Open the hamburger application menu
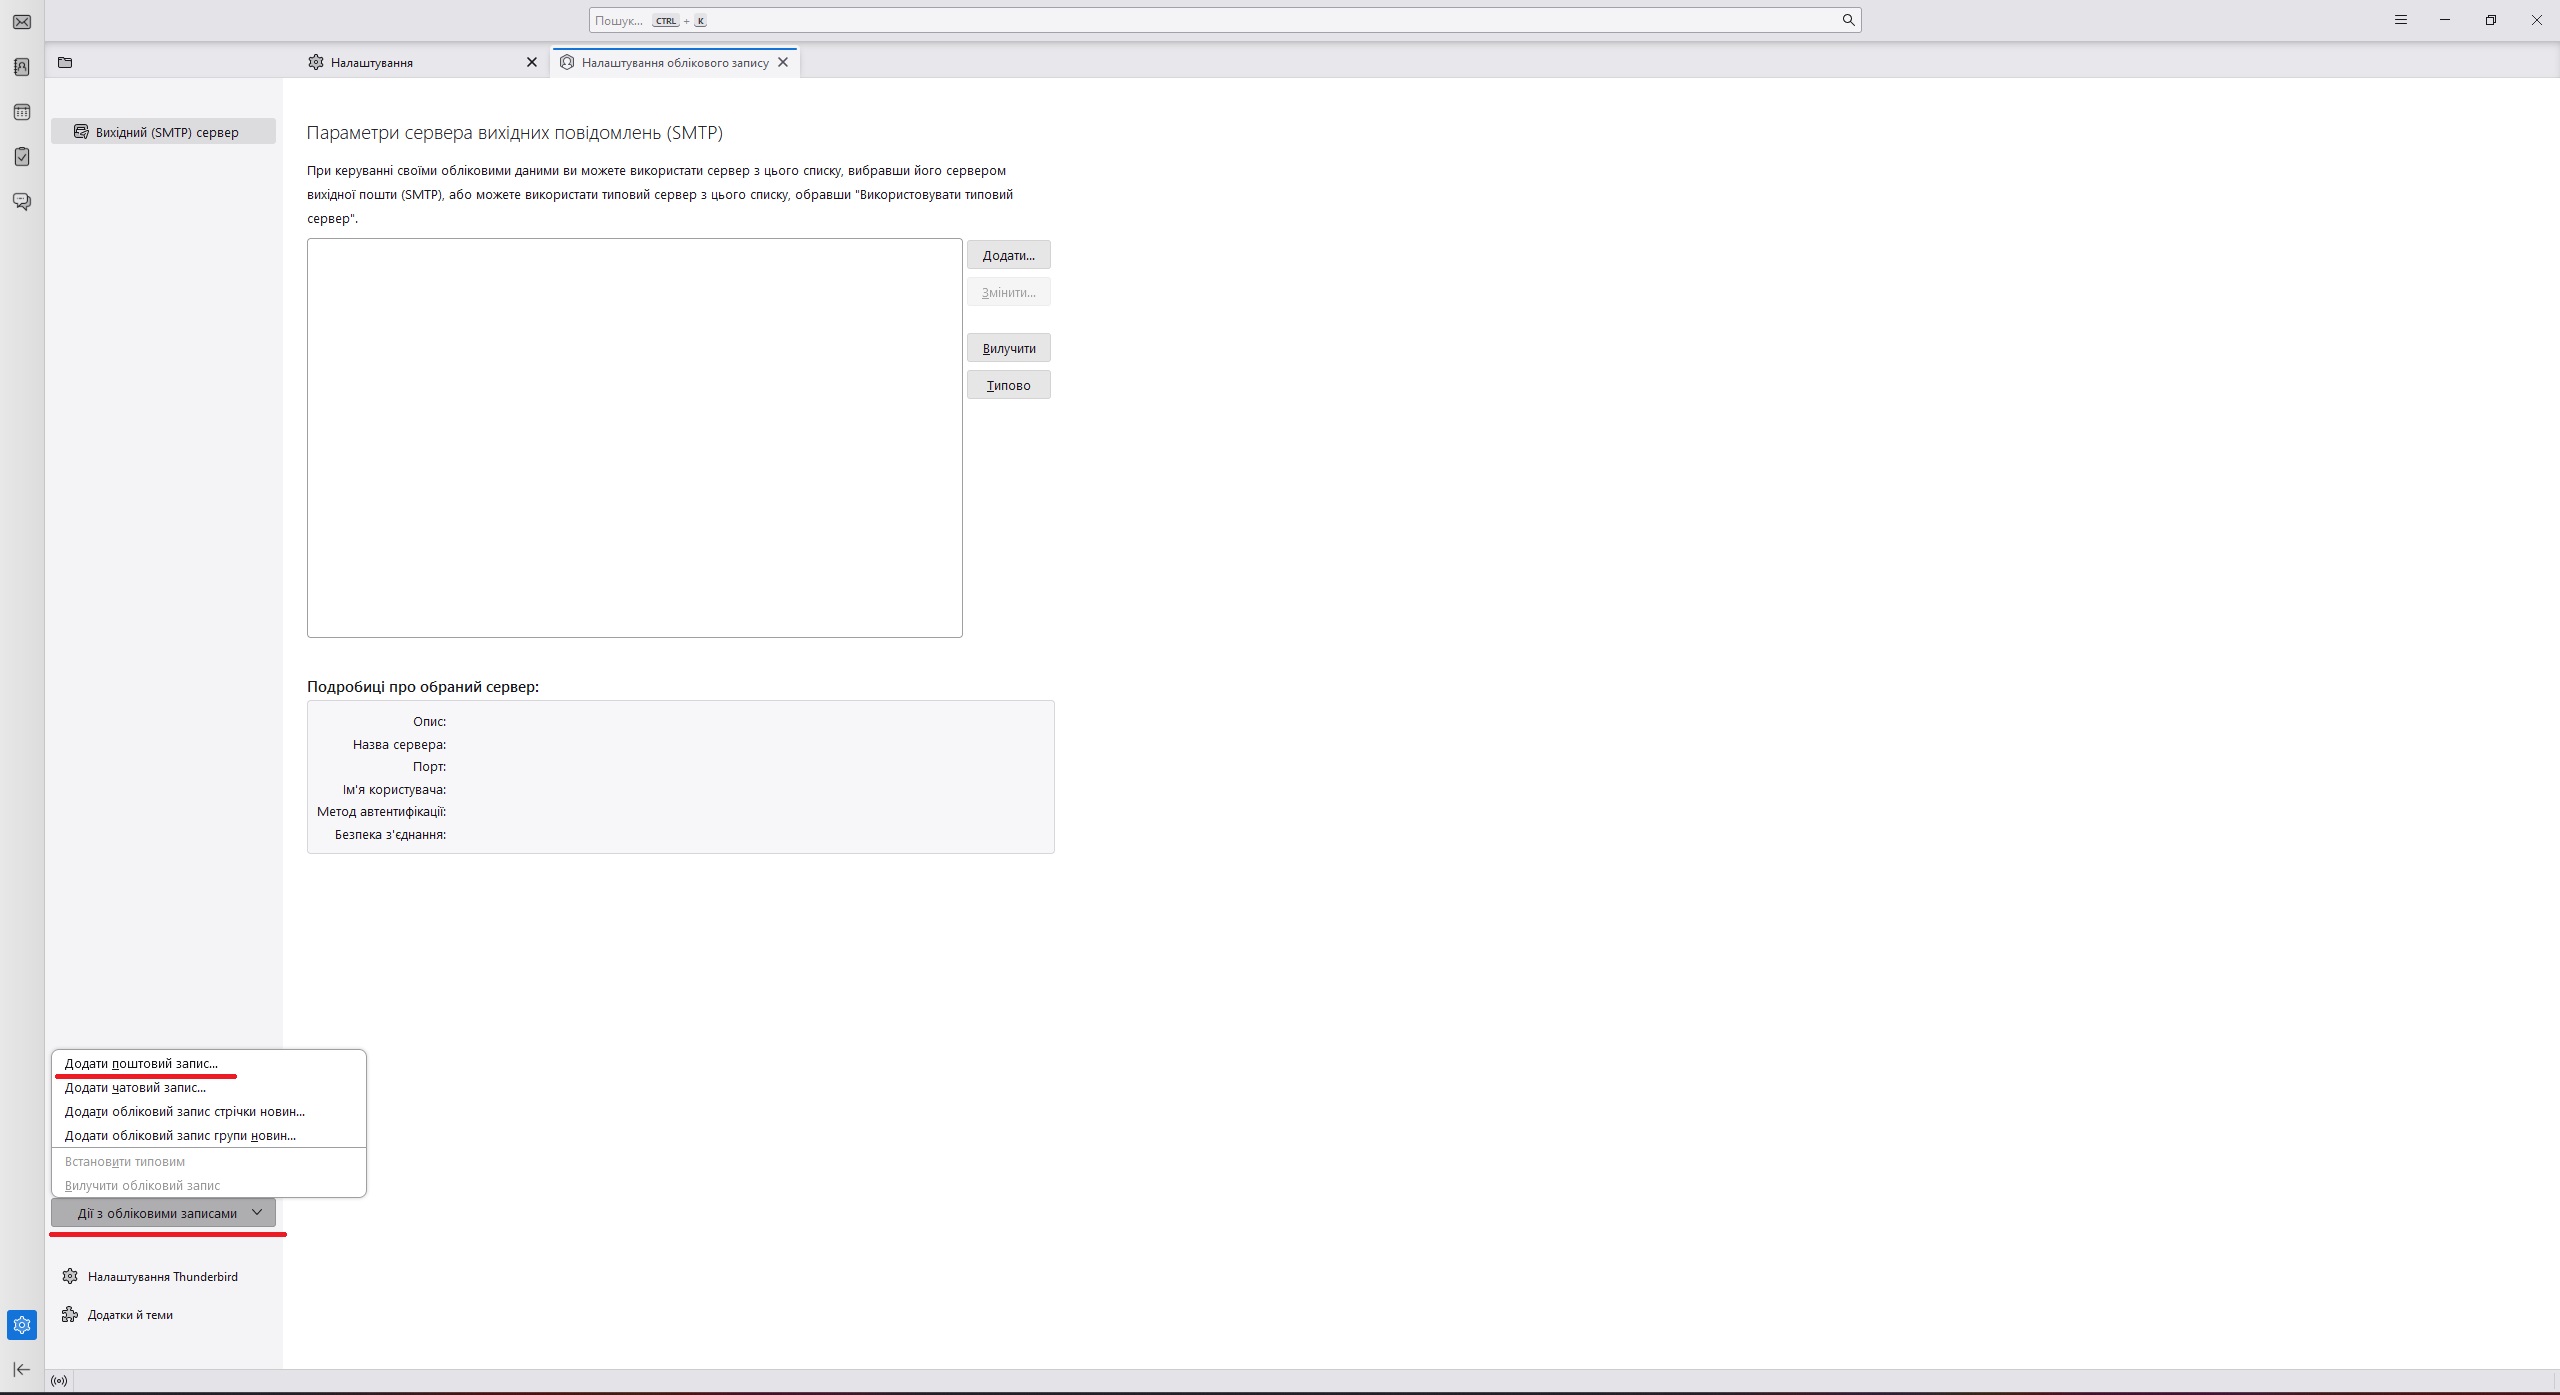Screen dimensions: 2560x1395 click(2400, 20)
